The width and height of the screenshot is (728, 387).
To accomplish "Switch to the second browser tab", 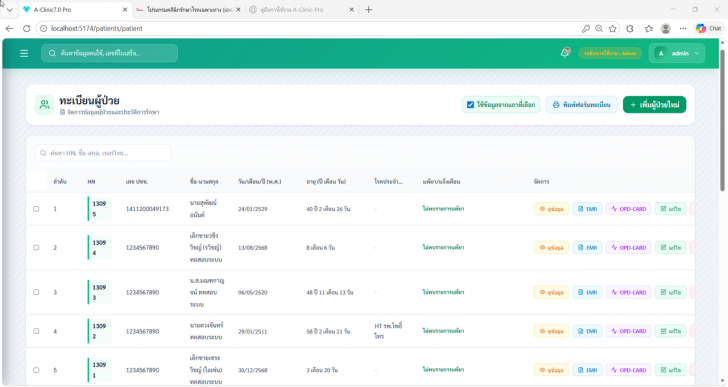I will (x=189, y=10).
